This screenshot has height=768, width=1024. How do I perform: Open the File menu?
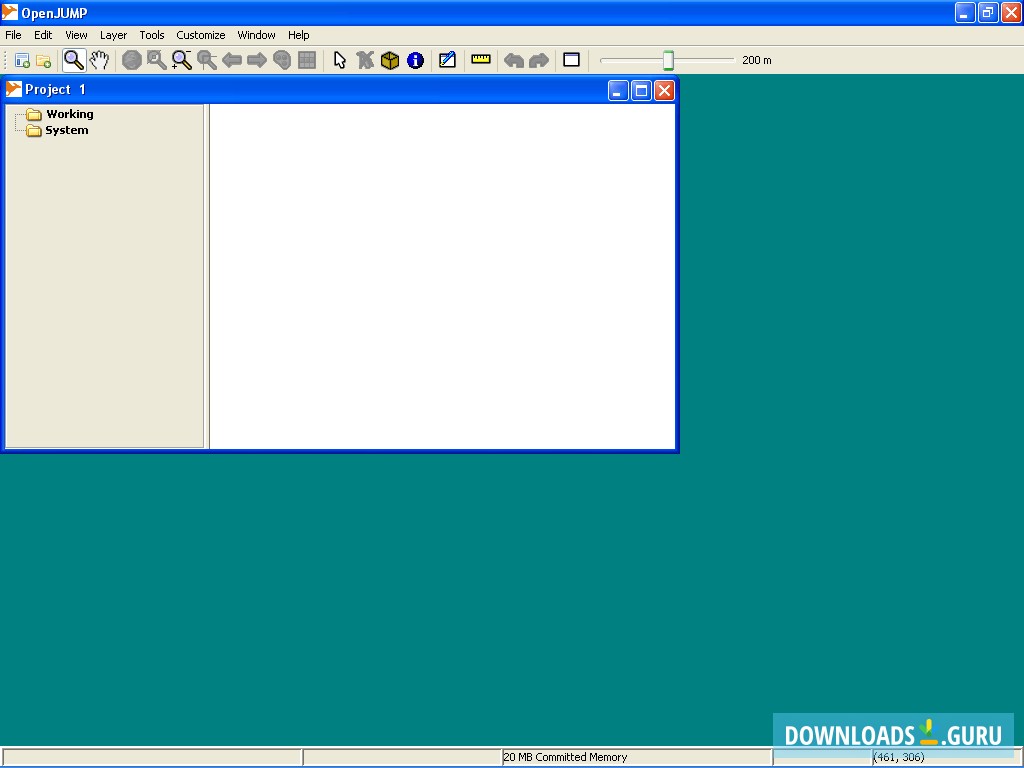[x=13, y=35]
